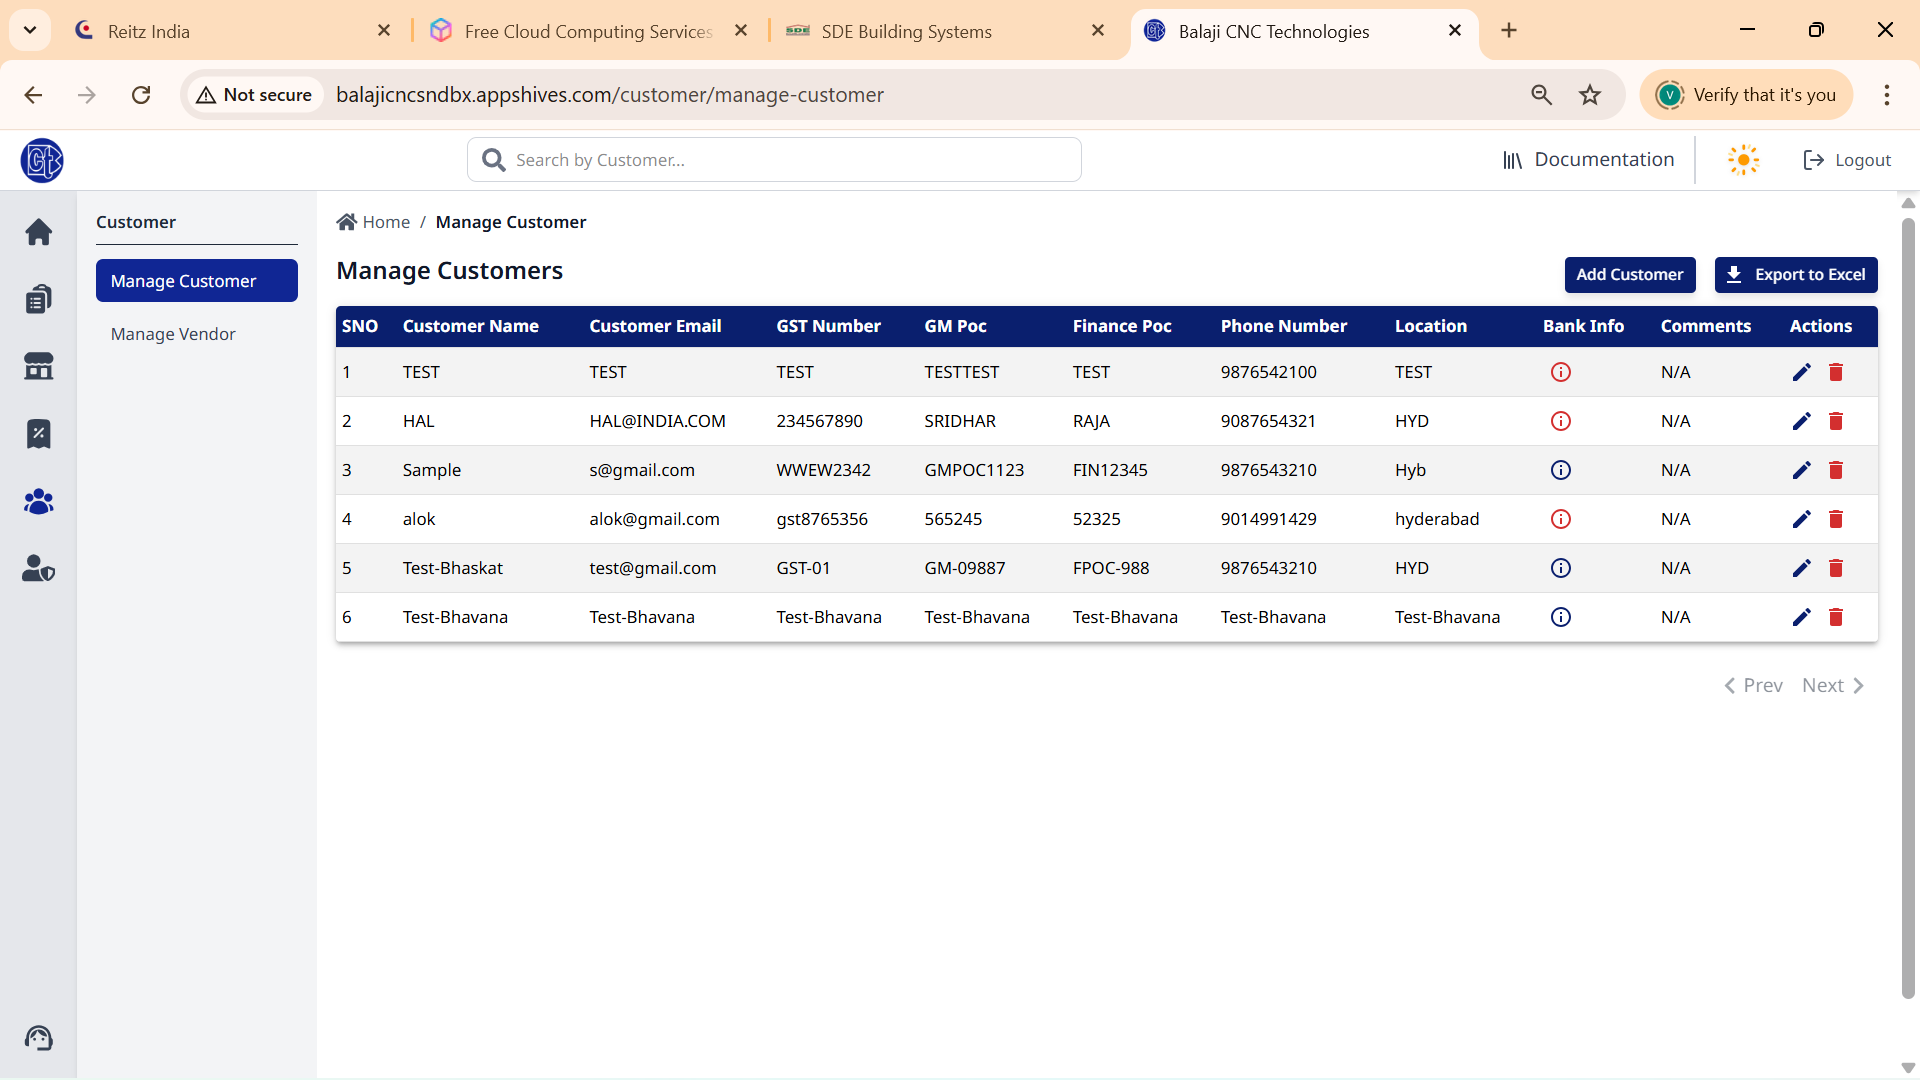The width and height of the screenshot is (1920, 1080).
Task: Click the store sidebar icon
Action: [38, 366]
